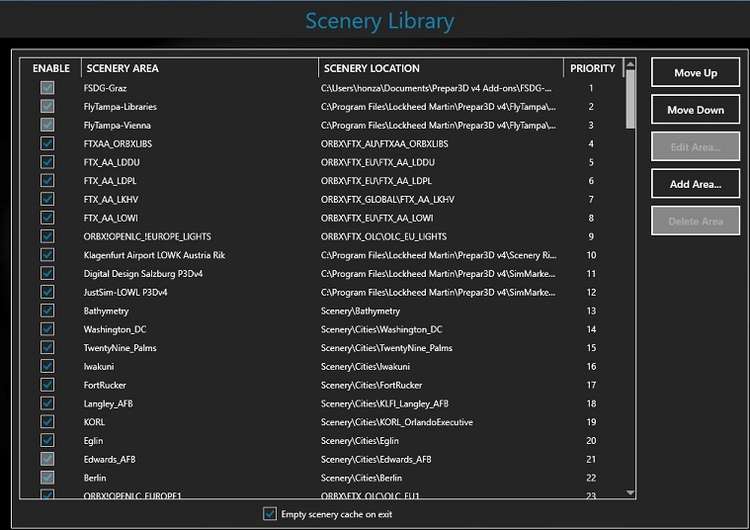Select the Washington_DC scenery area name
Image resolution: width=750 pixels, height=530 pixels.
pyautogui.click(x=115, y=330)
